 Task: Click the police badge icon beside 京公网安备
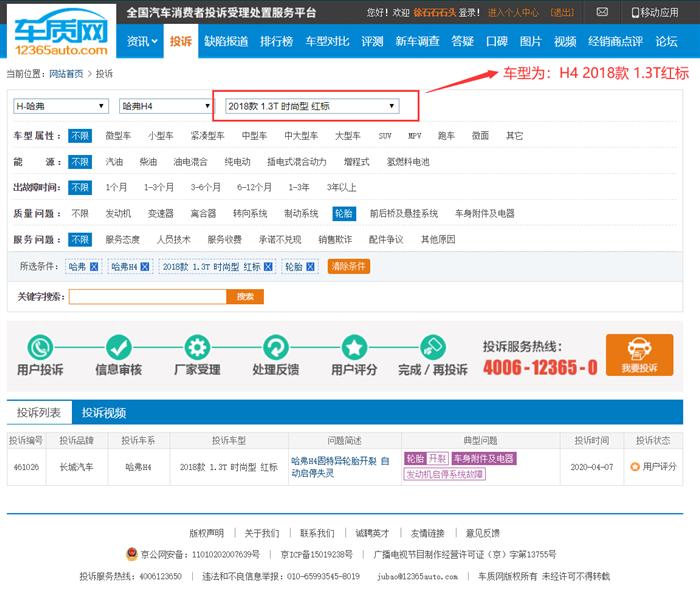(x=132, y=554)
